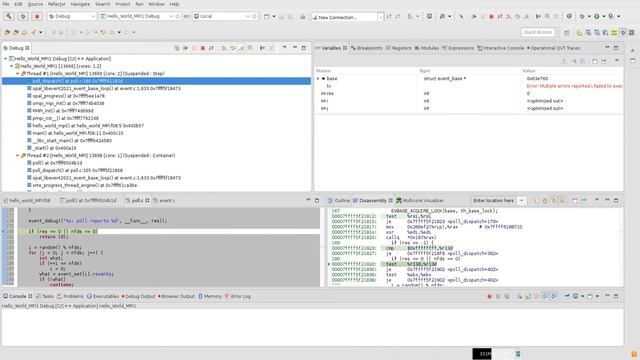This screenshot has width=640, height=360.
Task: Click the Enter location here field
Action: point(493,200)
